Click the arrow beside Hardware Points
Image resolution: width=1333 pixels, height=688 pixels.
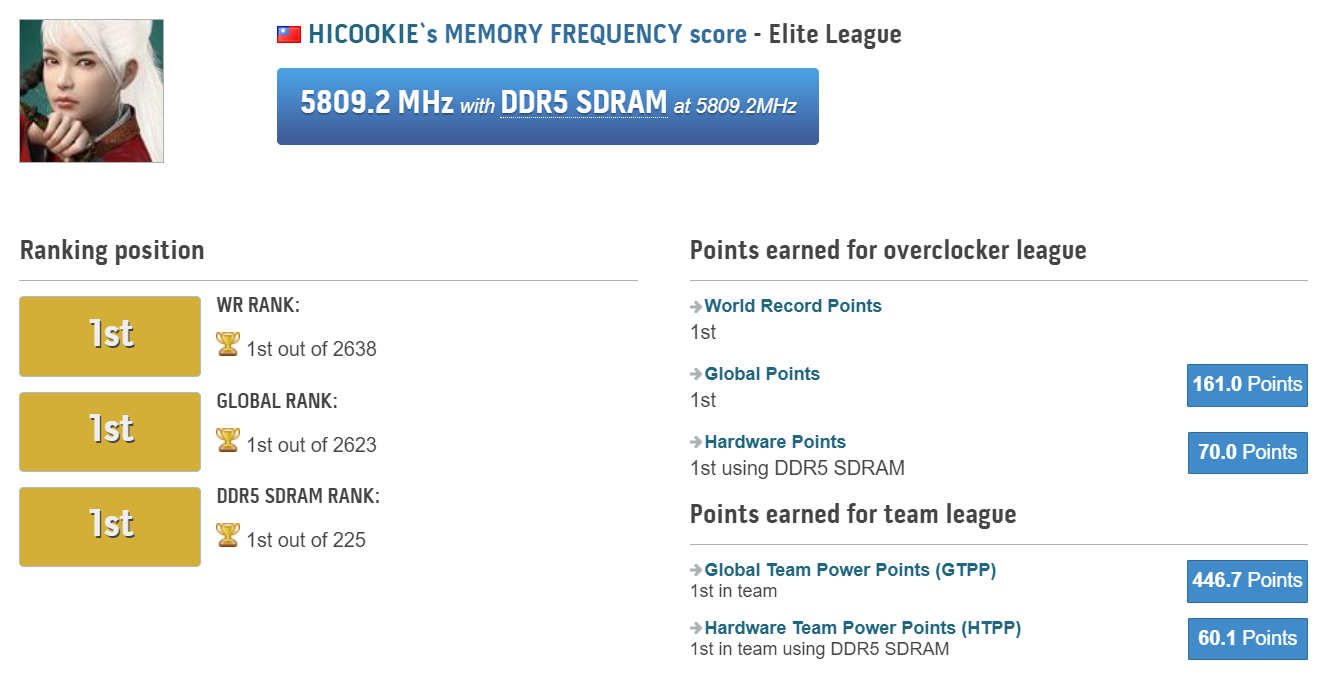[x=696, y=443]
